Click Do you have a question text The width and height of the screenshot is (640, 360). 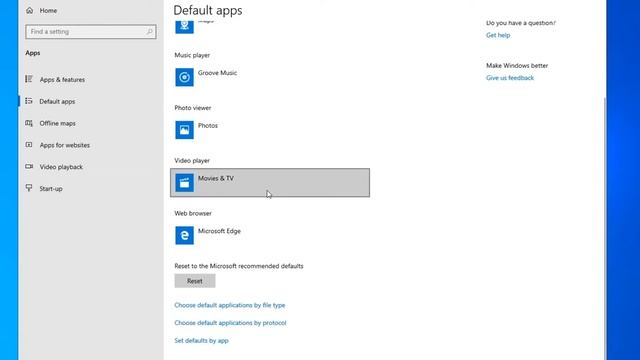click(x=521, y=23)
